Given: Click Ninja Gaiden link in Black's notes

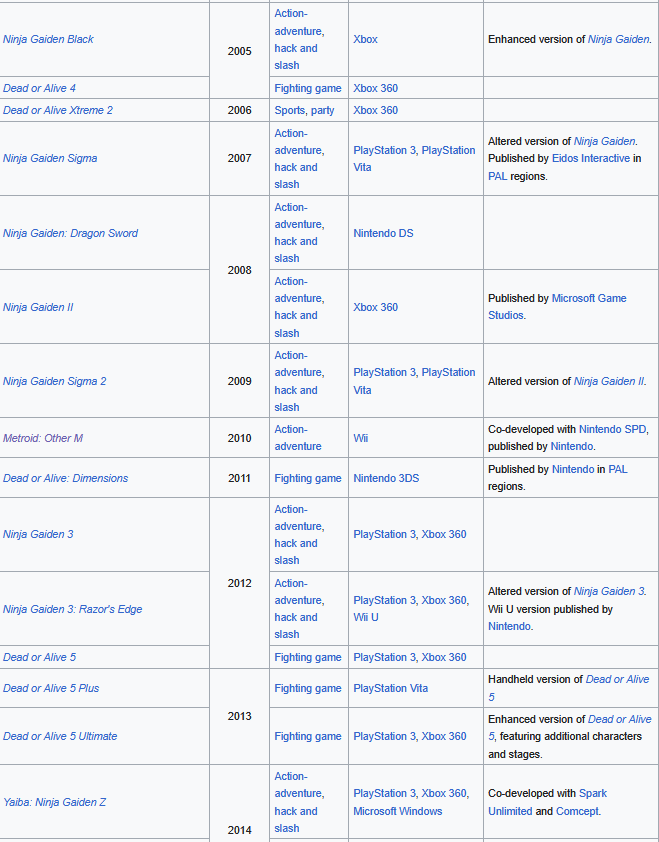Looking at the screenshot, I should 619,39.
